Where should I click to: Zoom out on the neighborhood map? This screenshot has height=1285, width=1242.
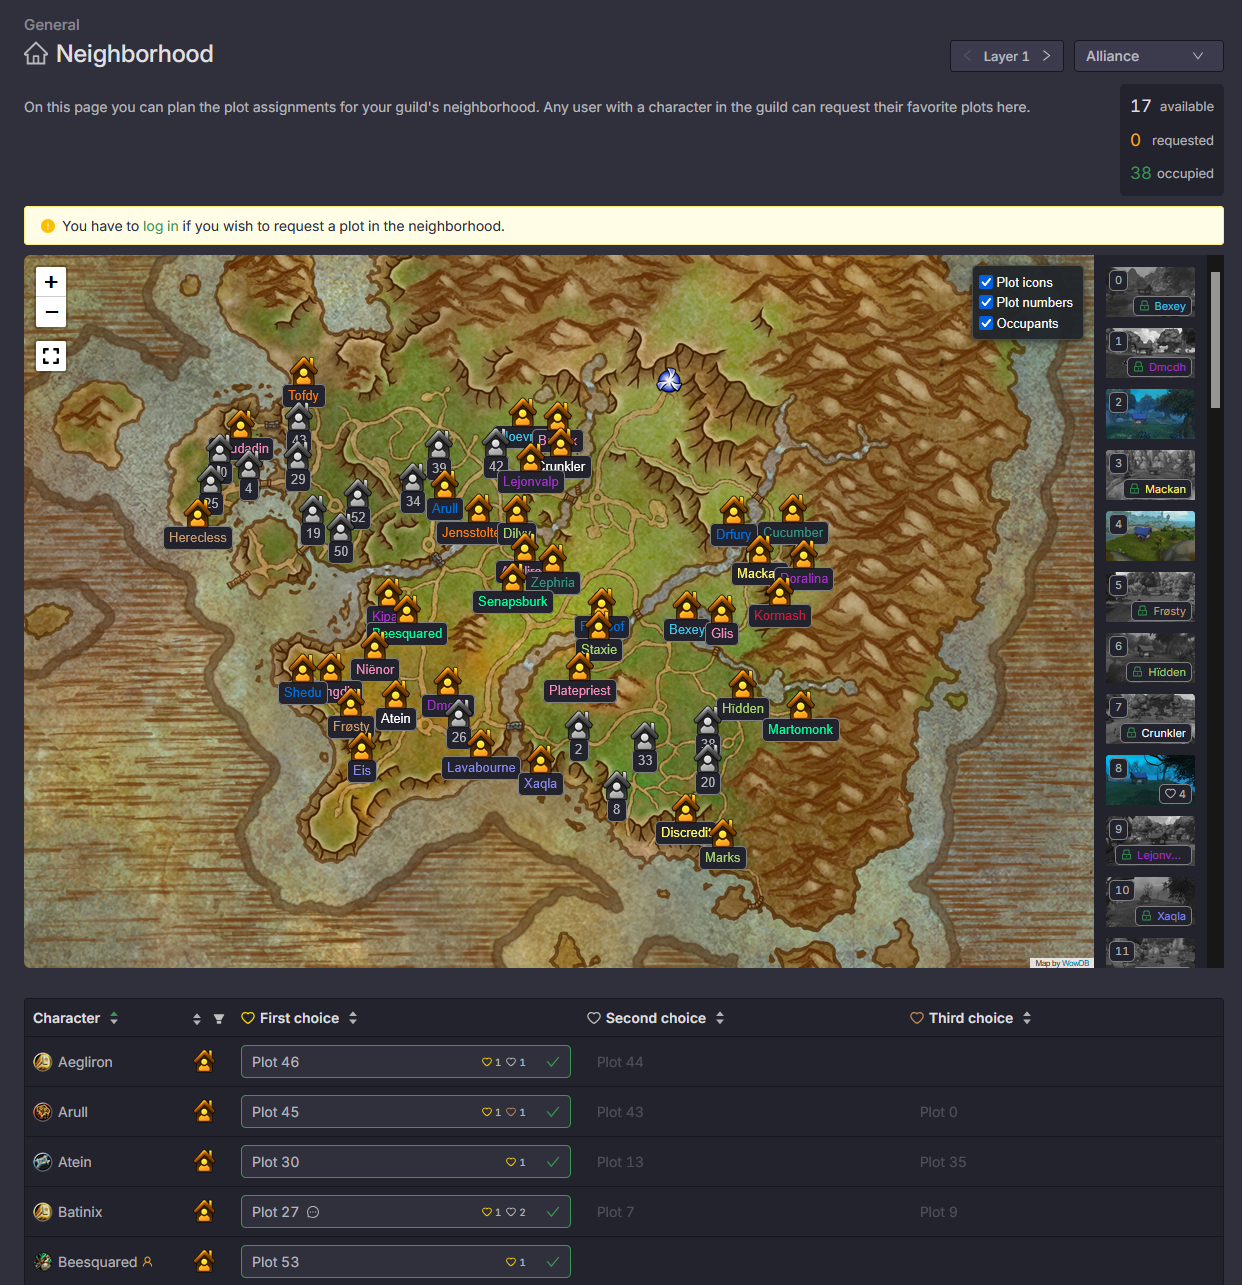(x=51, y=313)
